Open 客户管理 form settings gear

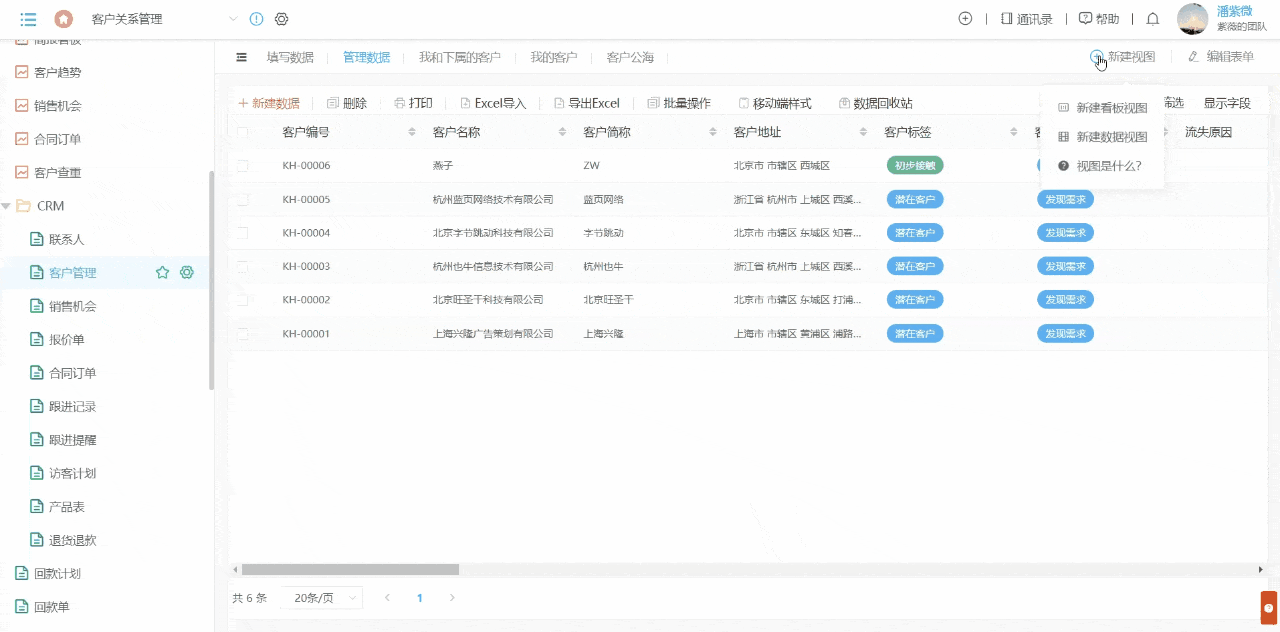point(186,272)
